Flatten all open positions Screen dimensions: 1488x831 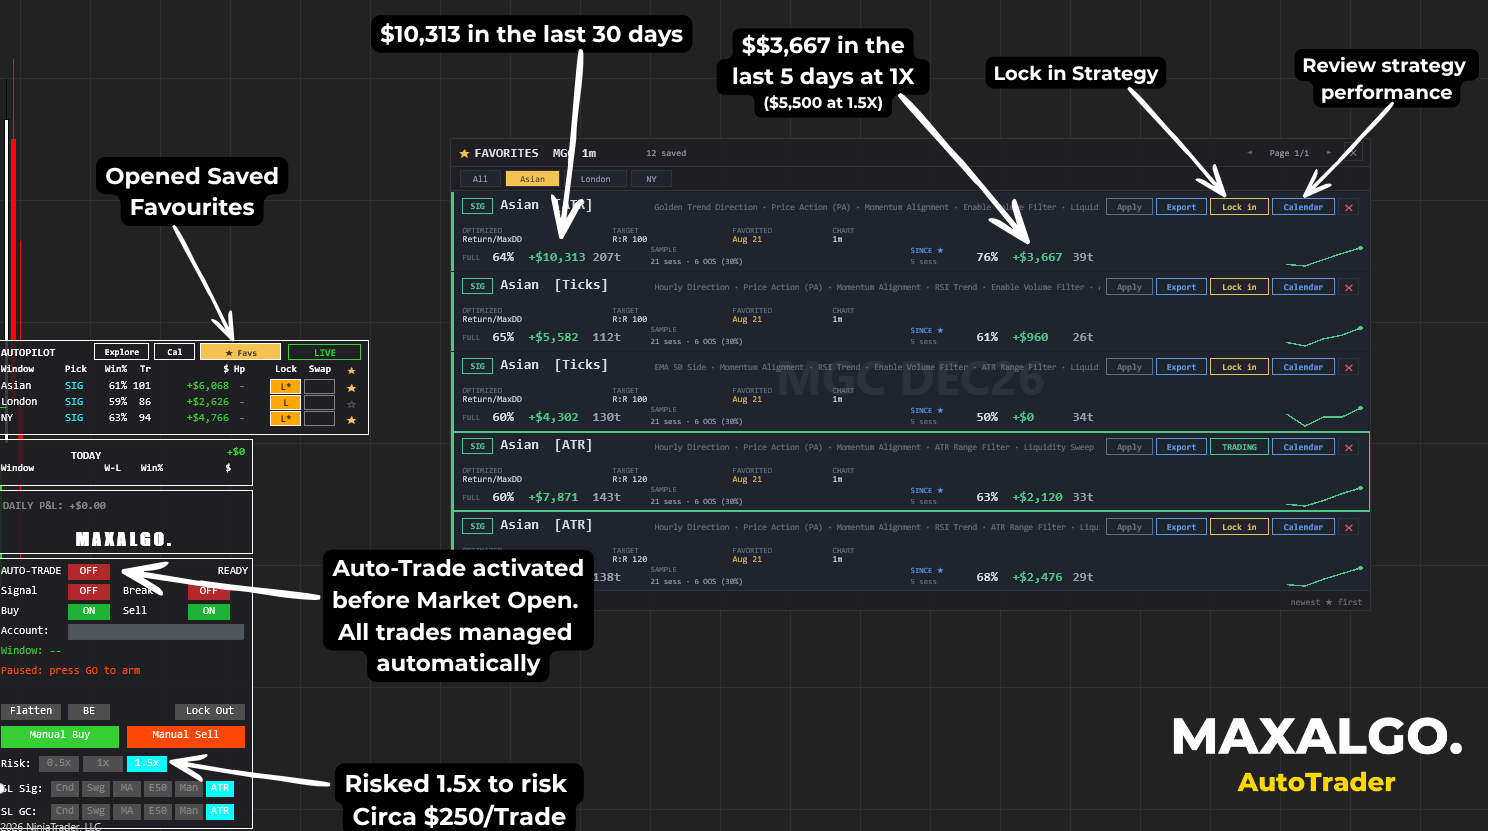click(31, 711)
